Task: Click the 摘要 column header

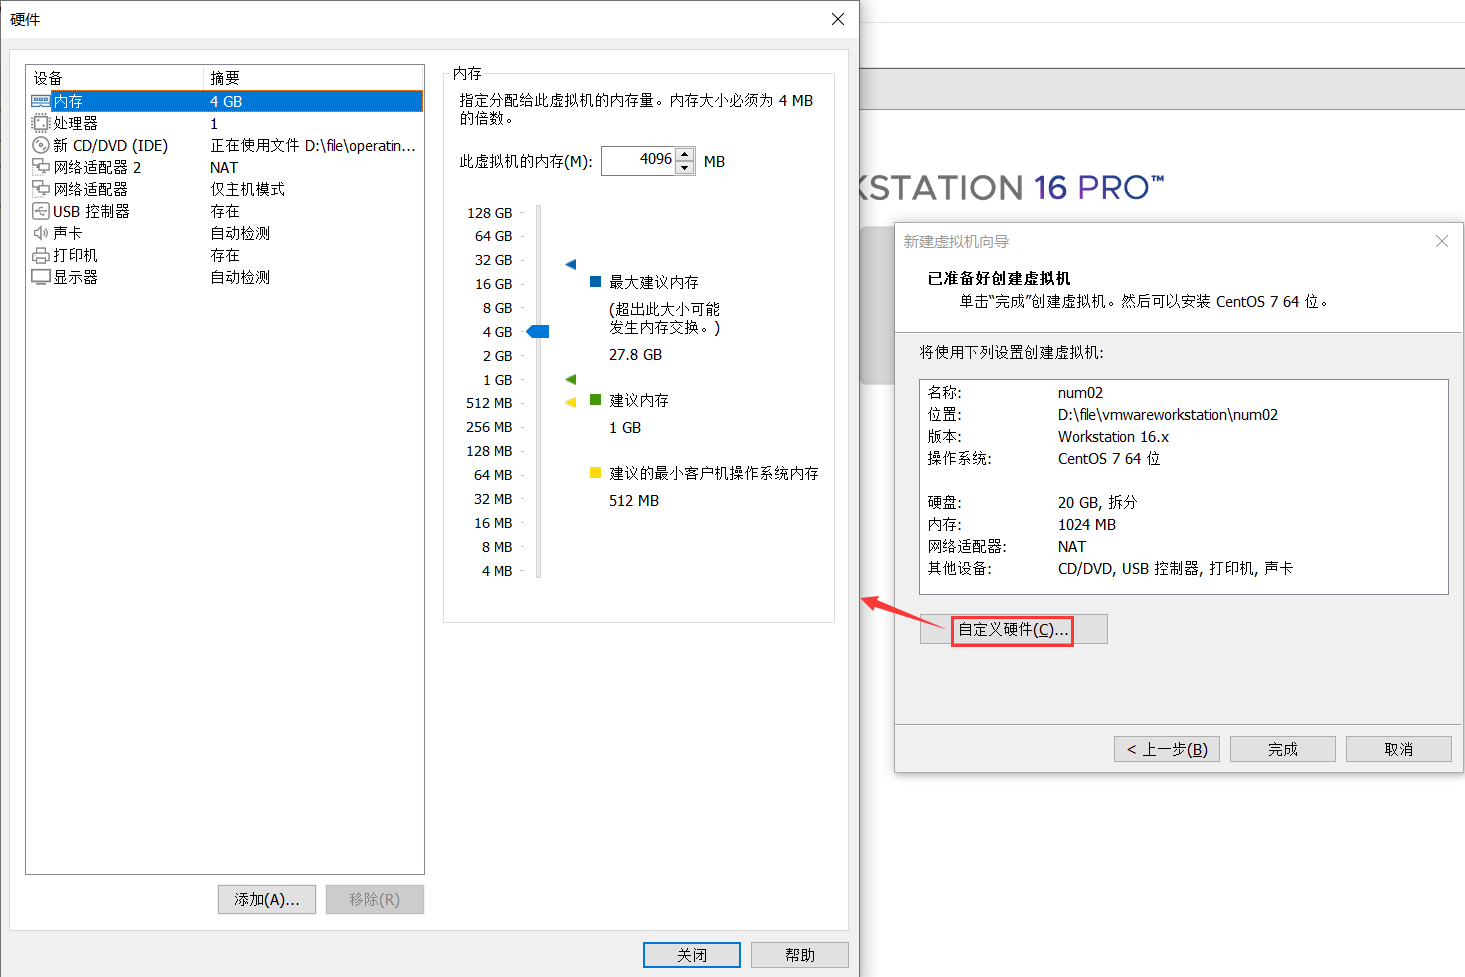Action: point(313,78)
